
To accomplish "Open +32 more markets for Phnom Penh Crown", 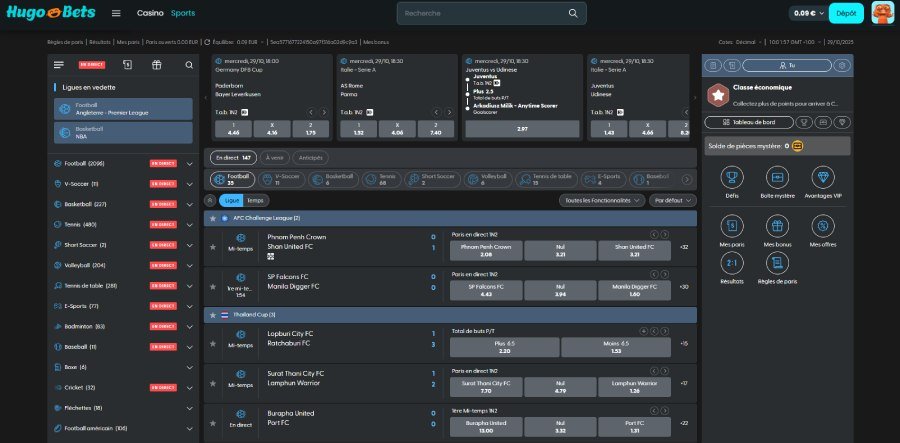I will [684, 247].
